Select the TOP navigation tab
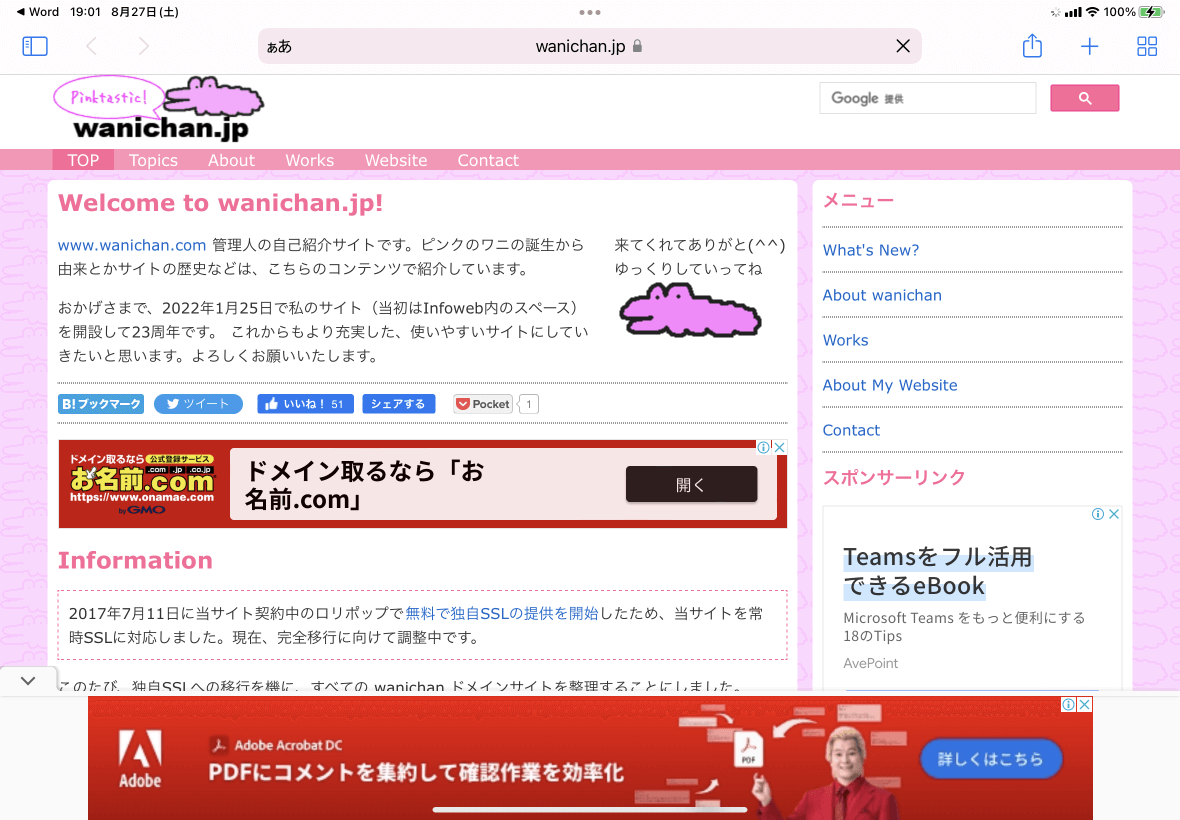This screenshot has height=820, width=1180. [83, 160]
